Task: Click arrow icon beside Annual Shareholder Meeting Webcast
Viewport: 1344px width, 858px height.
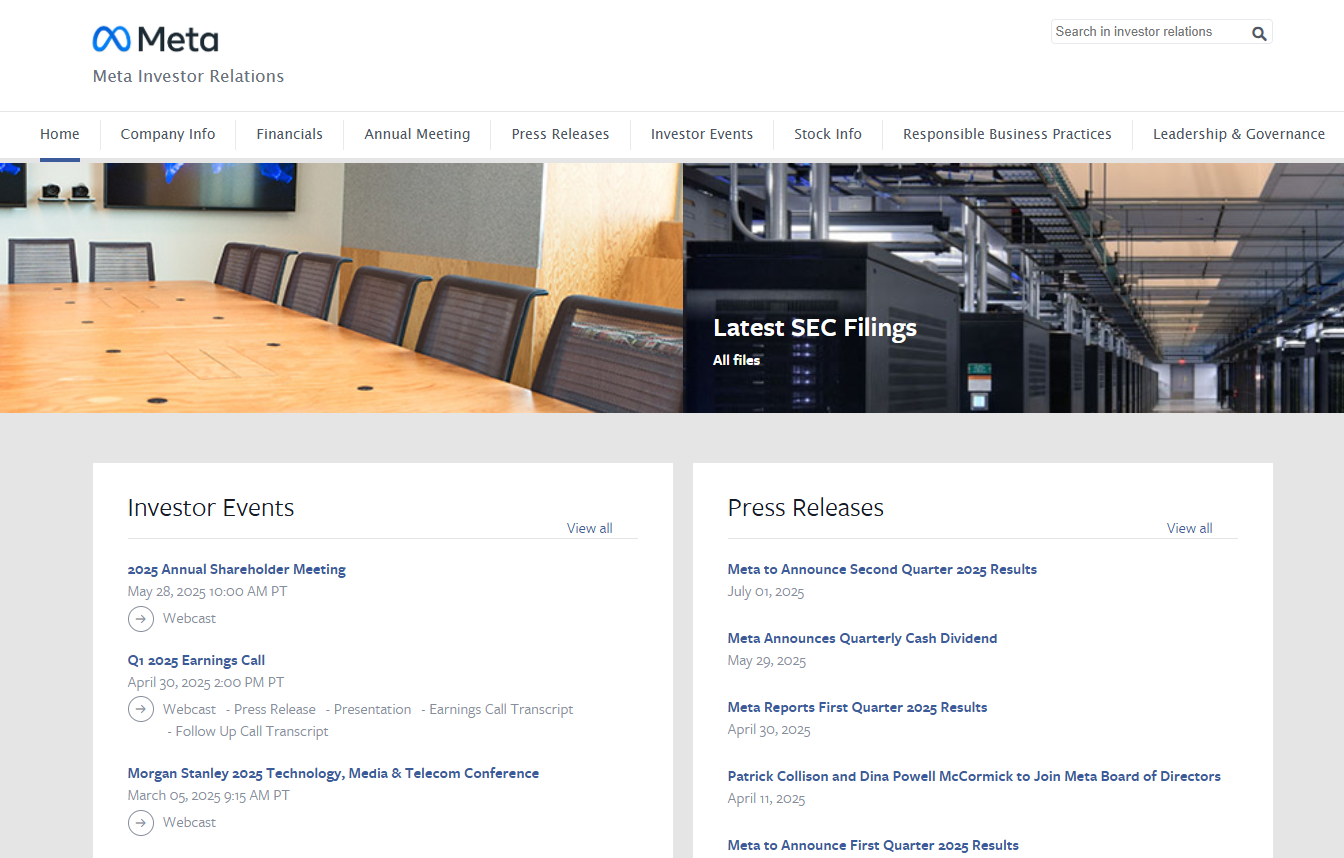Action: pos(141,619)
